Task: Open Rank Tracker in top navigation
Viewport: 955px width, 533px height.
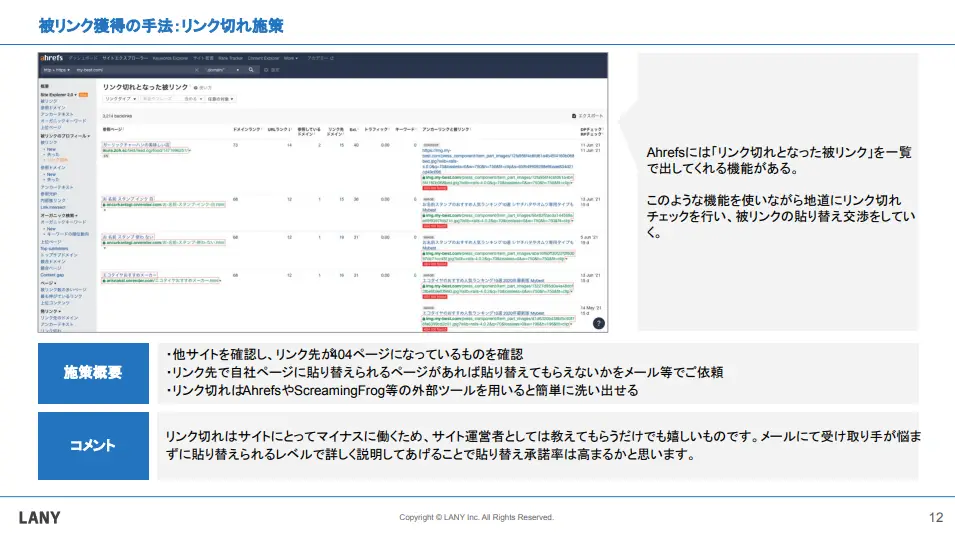Action: click(230, 58)
